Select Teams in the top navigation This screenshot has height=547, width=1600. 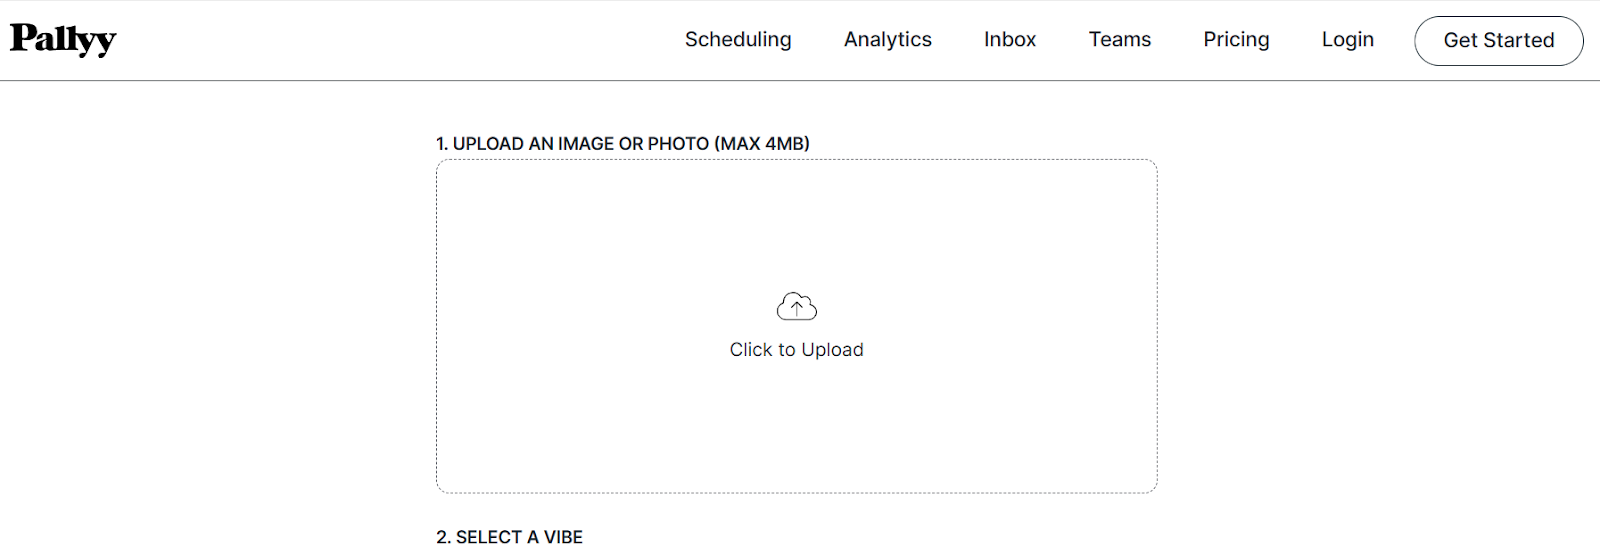tap(1120, 39)
